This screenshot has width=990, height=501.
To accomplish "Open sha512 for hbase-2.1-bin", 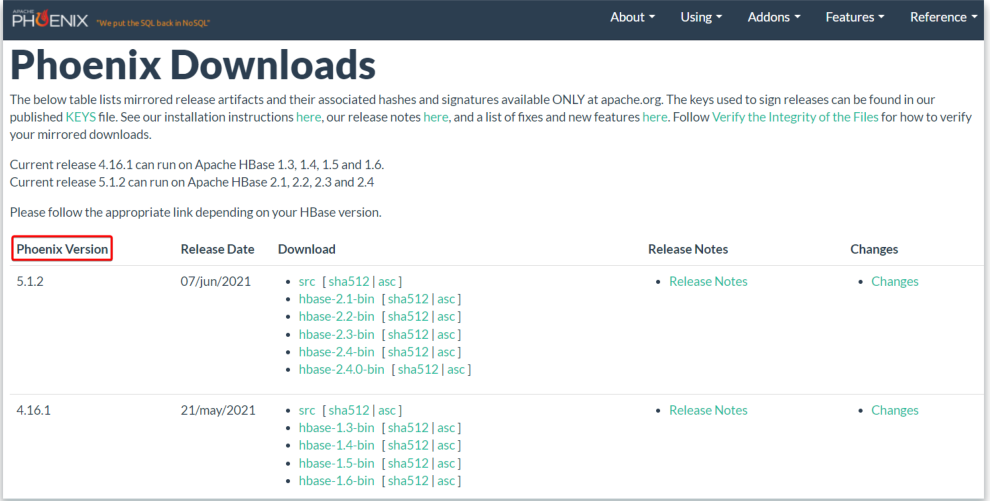I will pyautogui.click(x=408, y=299).
